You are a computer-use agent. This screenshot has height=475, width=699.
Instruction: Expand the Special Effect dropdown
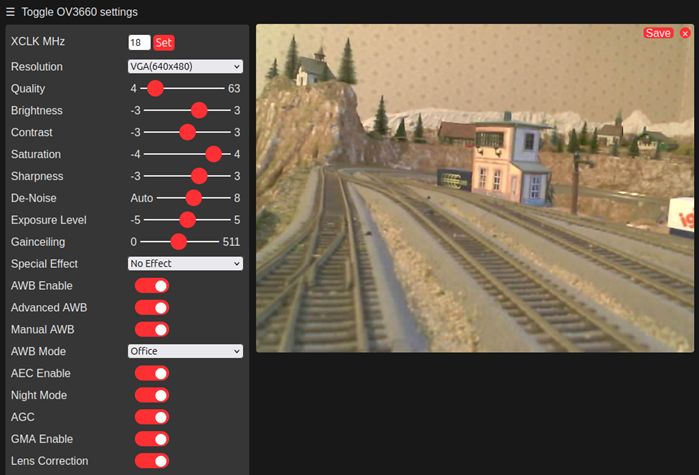[185, 264]
